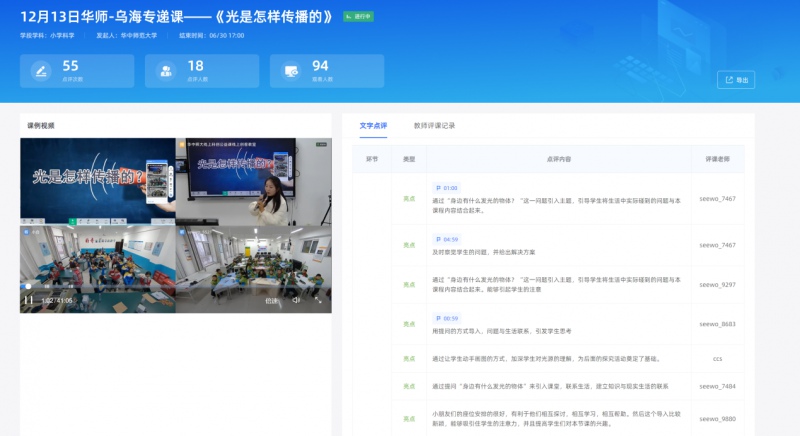Jump to the 04:59 timestamp flag
Screen dimensions: 800x436
click(446, 240)
